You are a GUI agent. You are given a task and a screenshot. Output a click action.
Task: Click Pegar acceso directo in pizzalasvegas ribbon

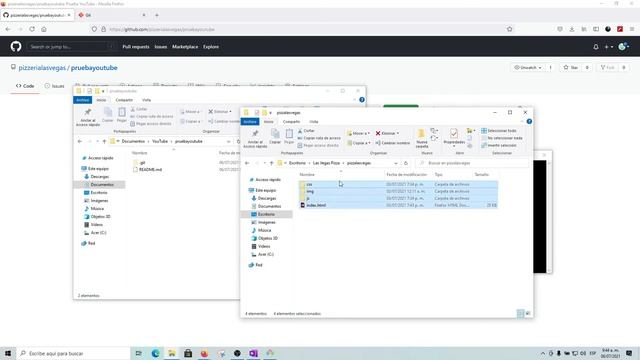coord(318,145)
